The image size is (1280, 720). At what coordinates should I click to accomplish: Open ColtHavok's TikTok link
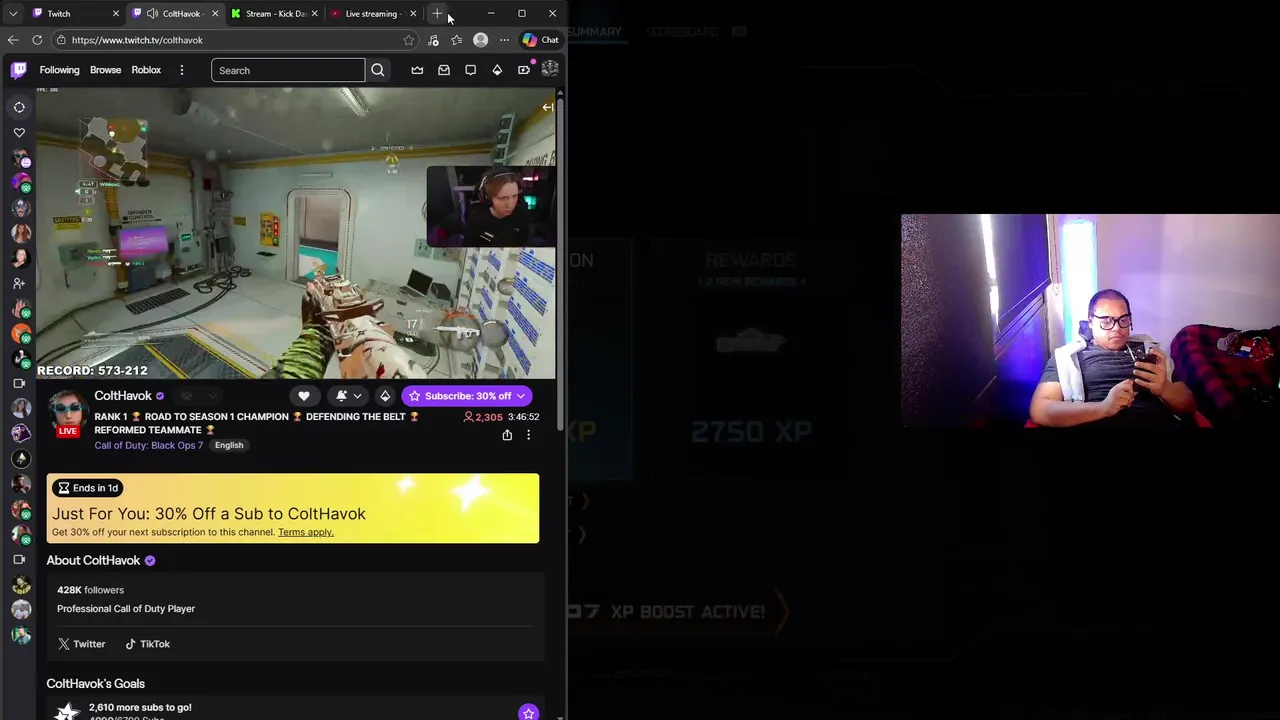tap(147, 644)
